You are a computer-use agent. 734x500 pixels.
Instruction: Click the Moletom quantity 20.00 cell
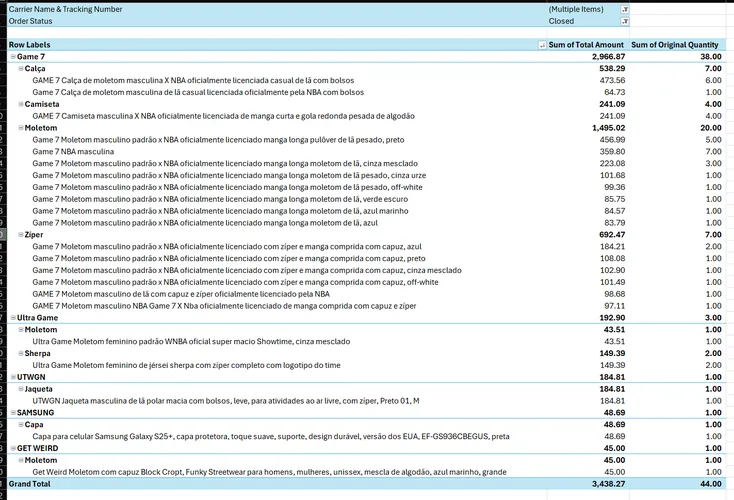point(711,128)
